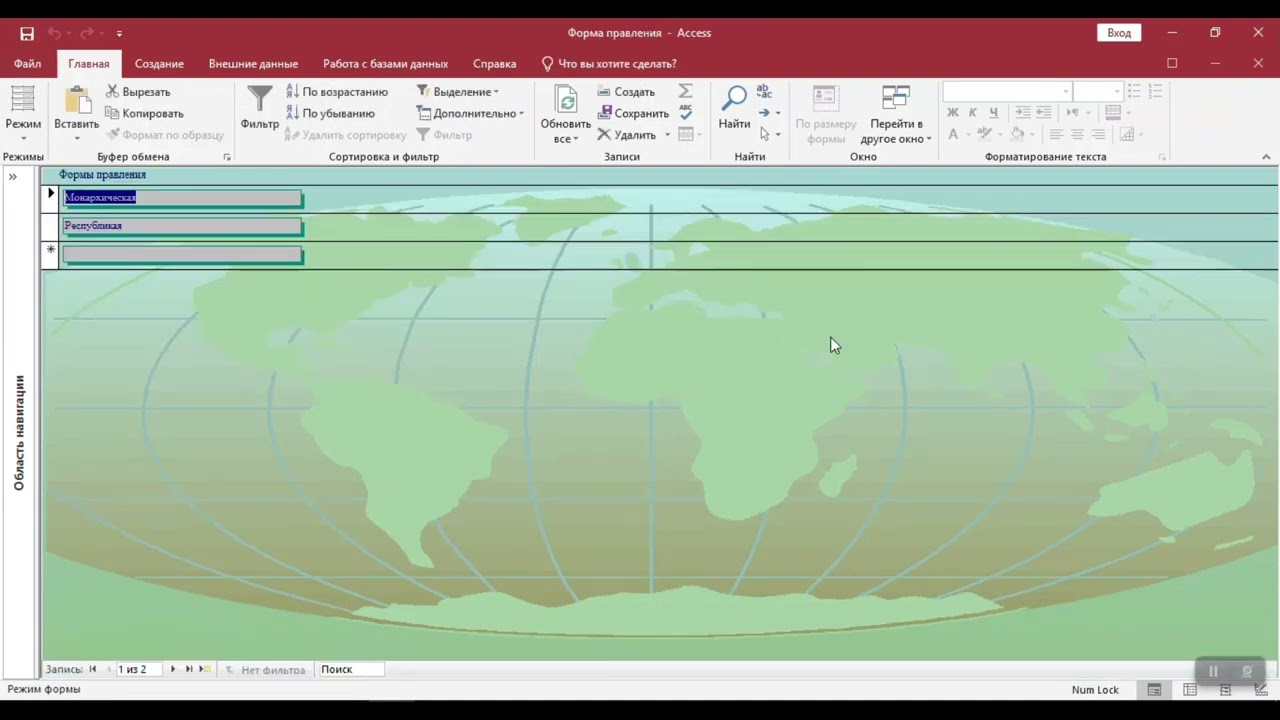Click the Go To arrow icon
The width and height of the screenshot is (1280, 720).
(x=764, y=112)
